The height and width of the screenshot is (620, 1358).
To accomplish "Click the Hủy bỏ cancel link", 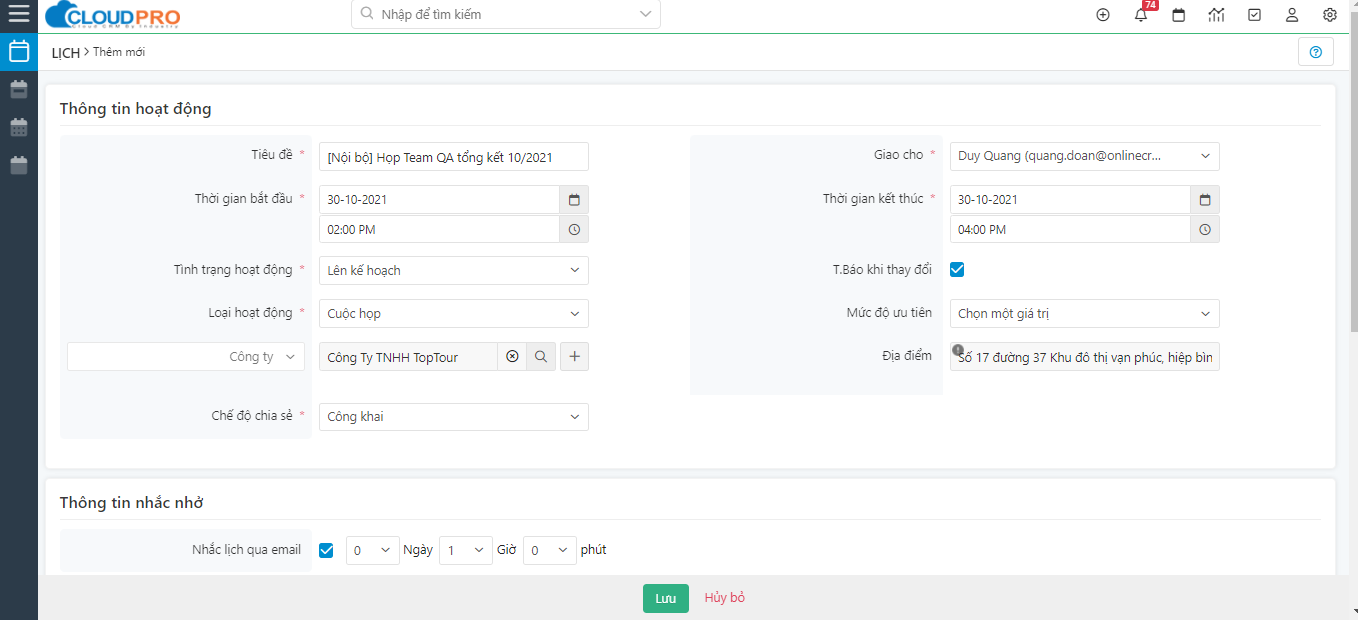I will coord(724,598).
